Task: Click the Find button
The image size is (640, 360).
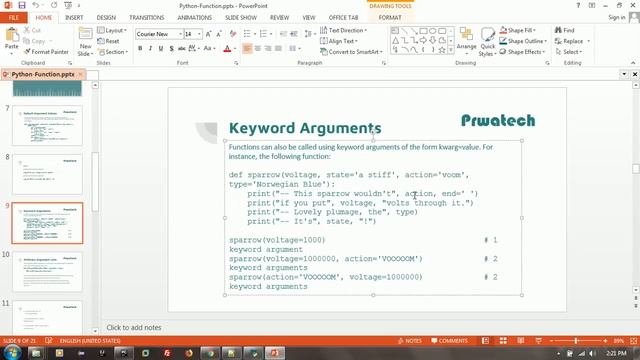Action: [564, 30]
